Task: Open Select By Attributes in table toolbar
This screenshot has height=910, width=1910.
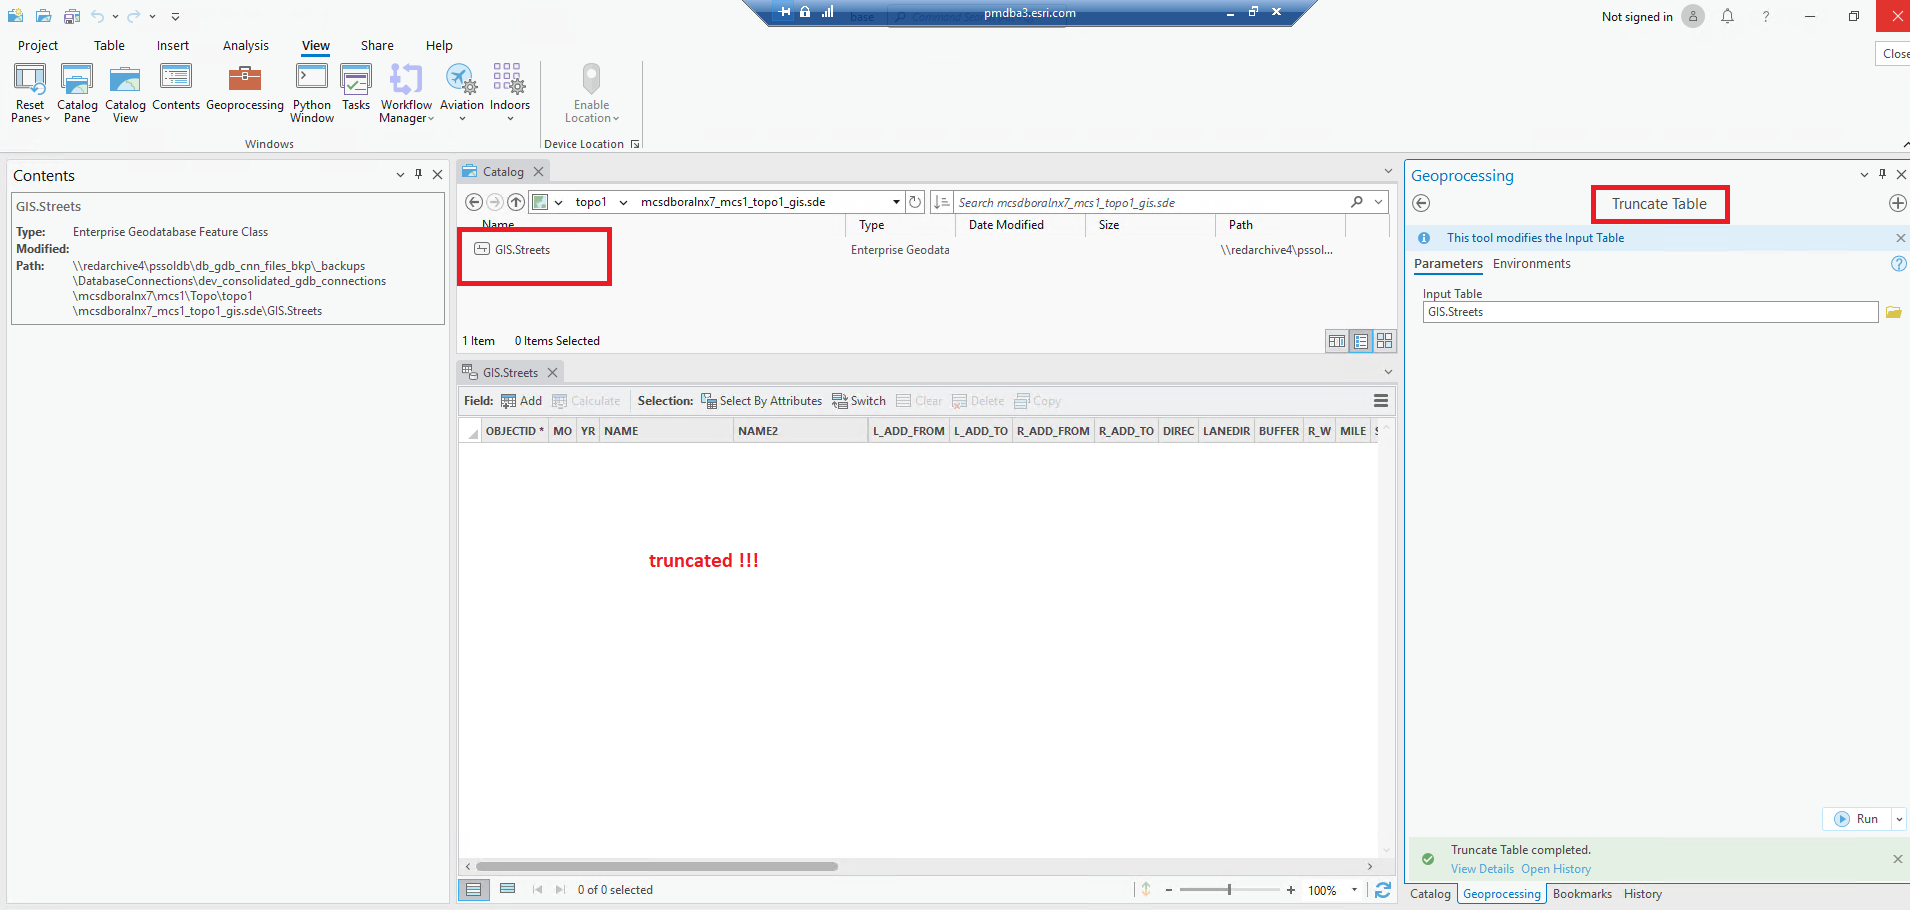Action: click(x=762, y=400)
